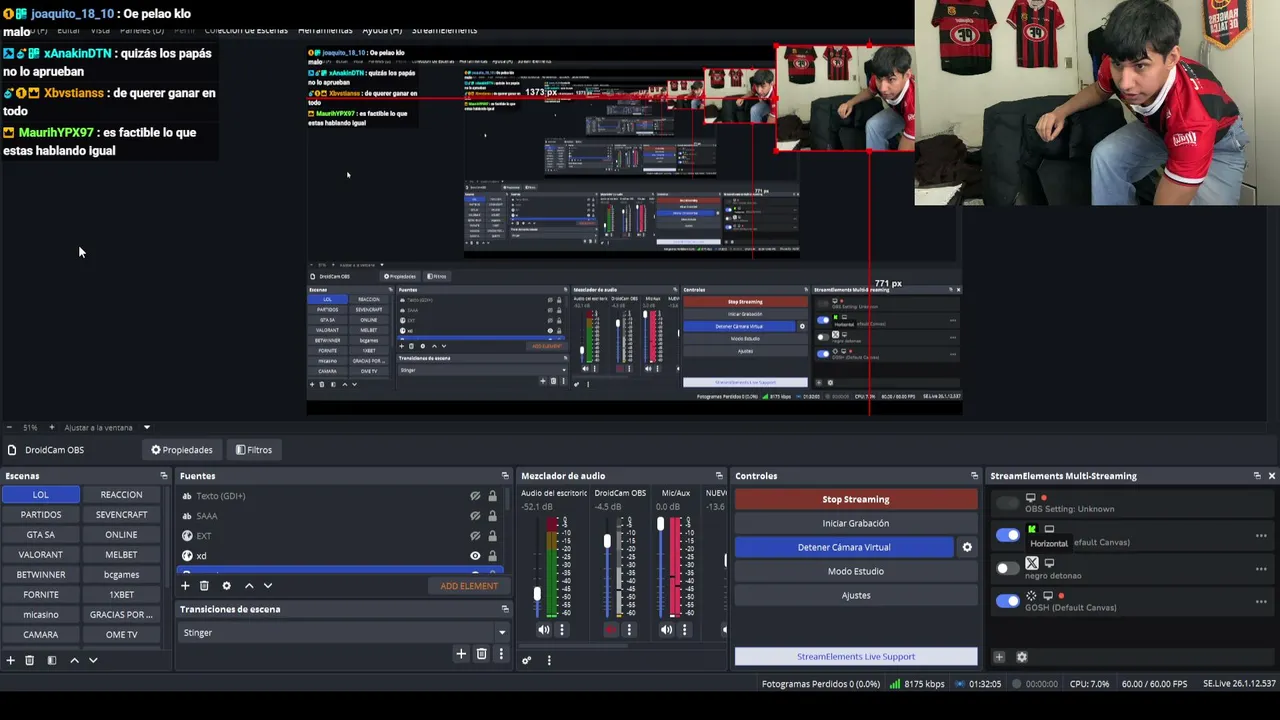
Task: Open advanced audio properties gears icon
Action: click(x=527, y=660)
